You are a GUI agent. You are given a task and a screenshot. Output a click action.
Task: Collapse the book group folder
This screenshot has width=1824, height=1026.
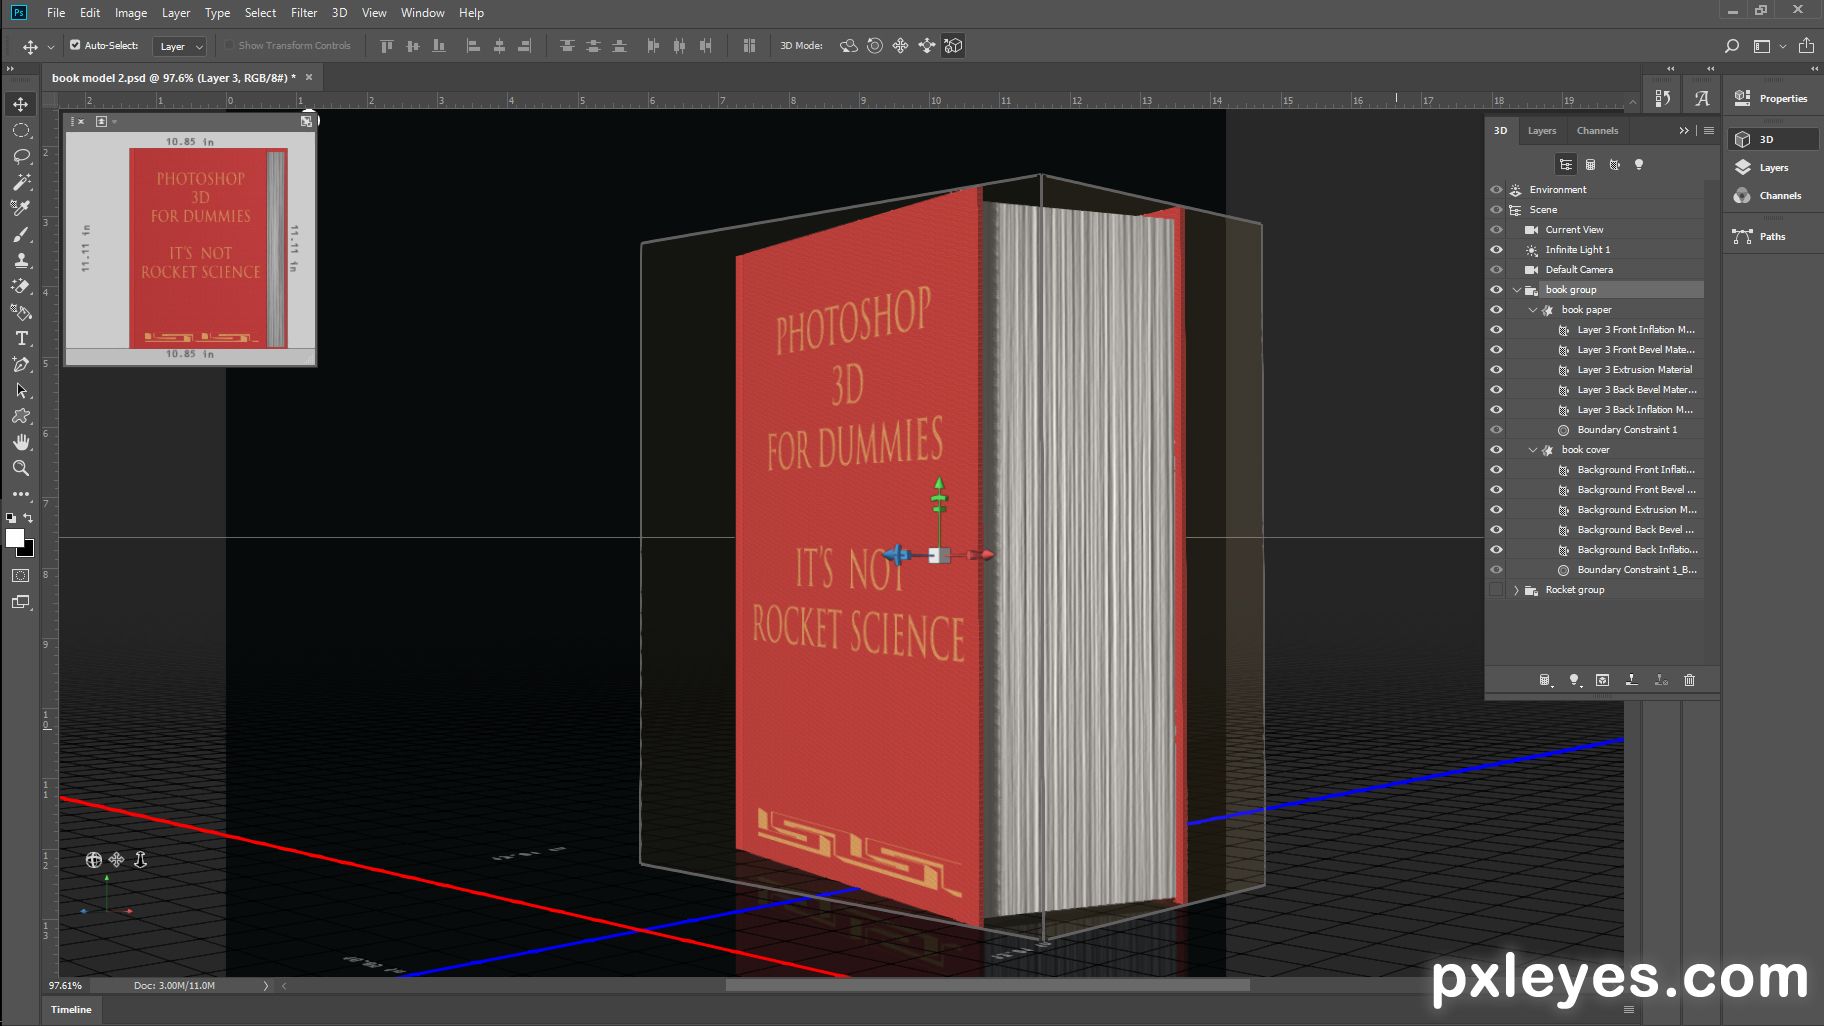1517,290
